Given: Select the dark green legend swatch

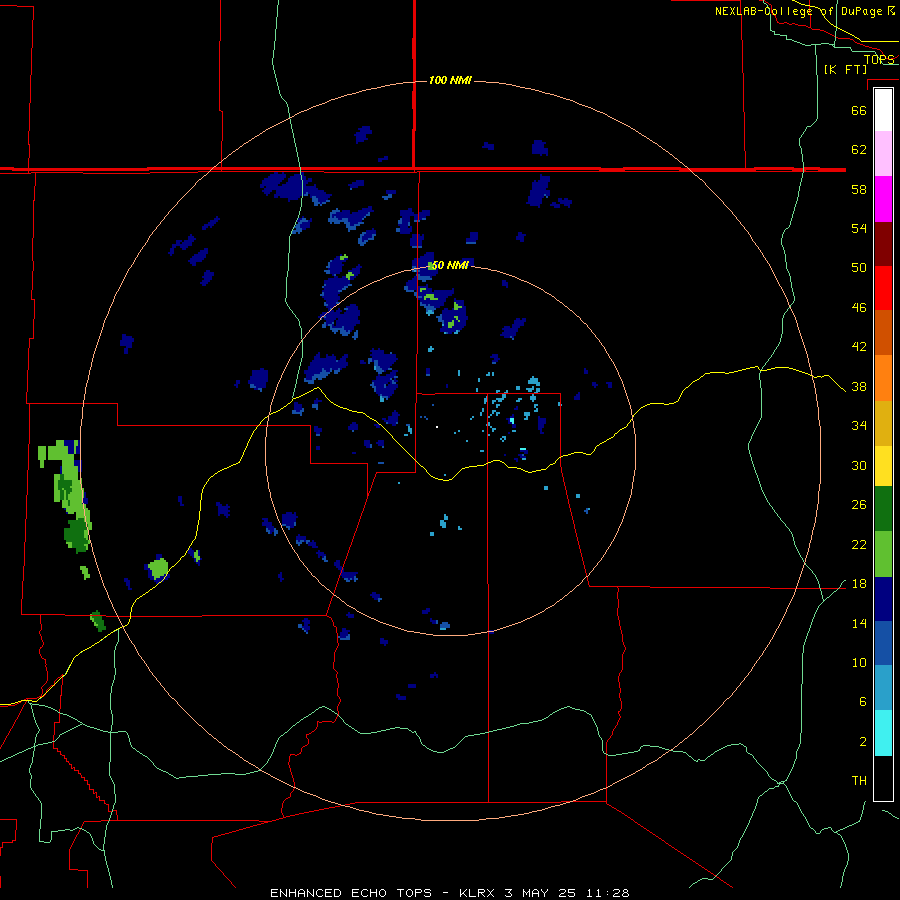Looking at the screenshot, I should click(x=883, y=509).
